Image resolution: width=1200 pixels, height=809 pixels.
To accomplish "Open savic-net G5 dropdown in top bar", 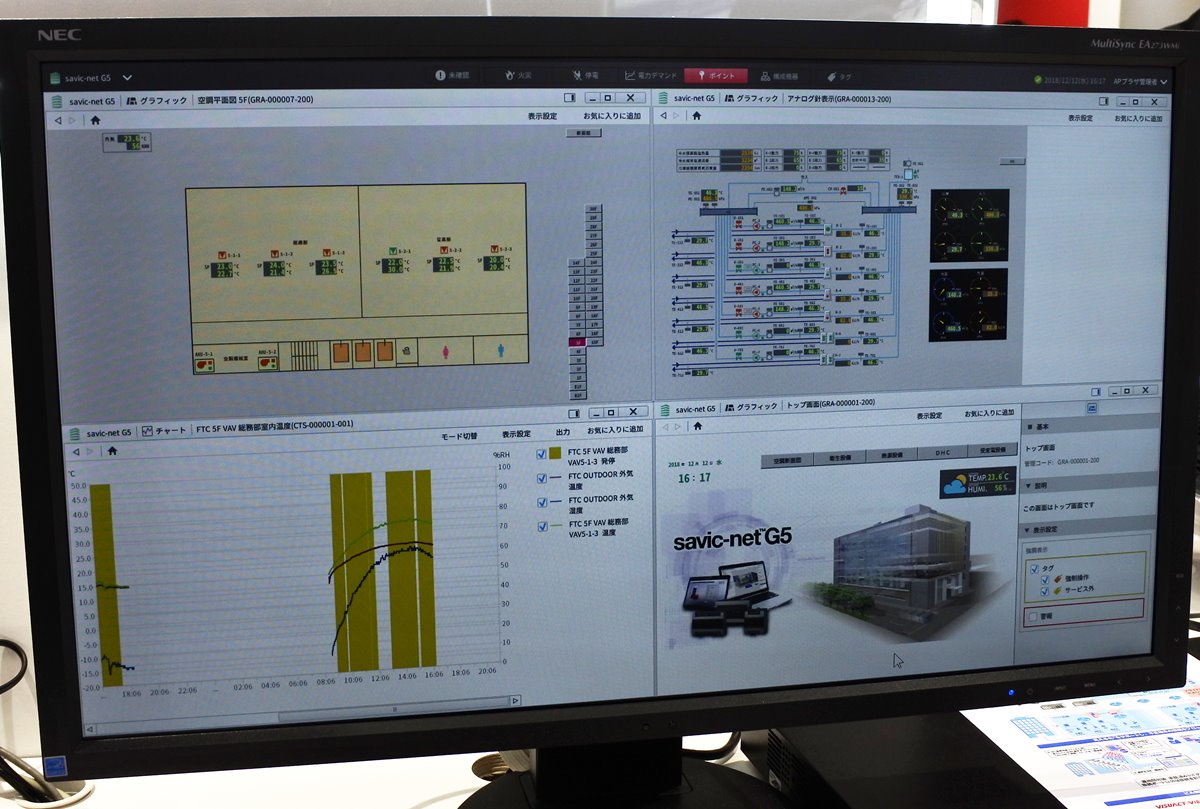I will [x=127, y=77].
